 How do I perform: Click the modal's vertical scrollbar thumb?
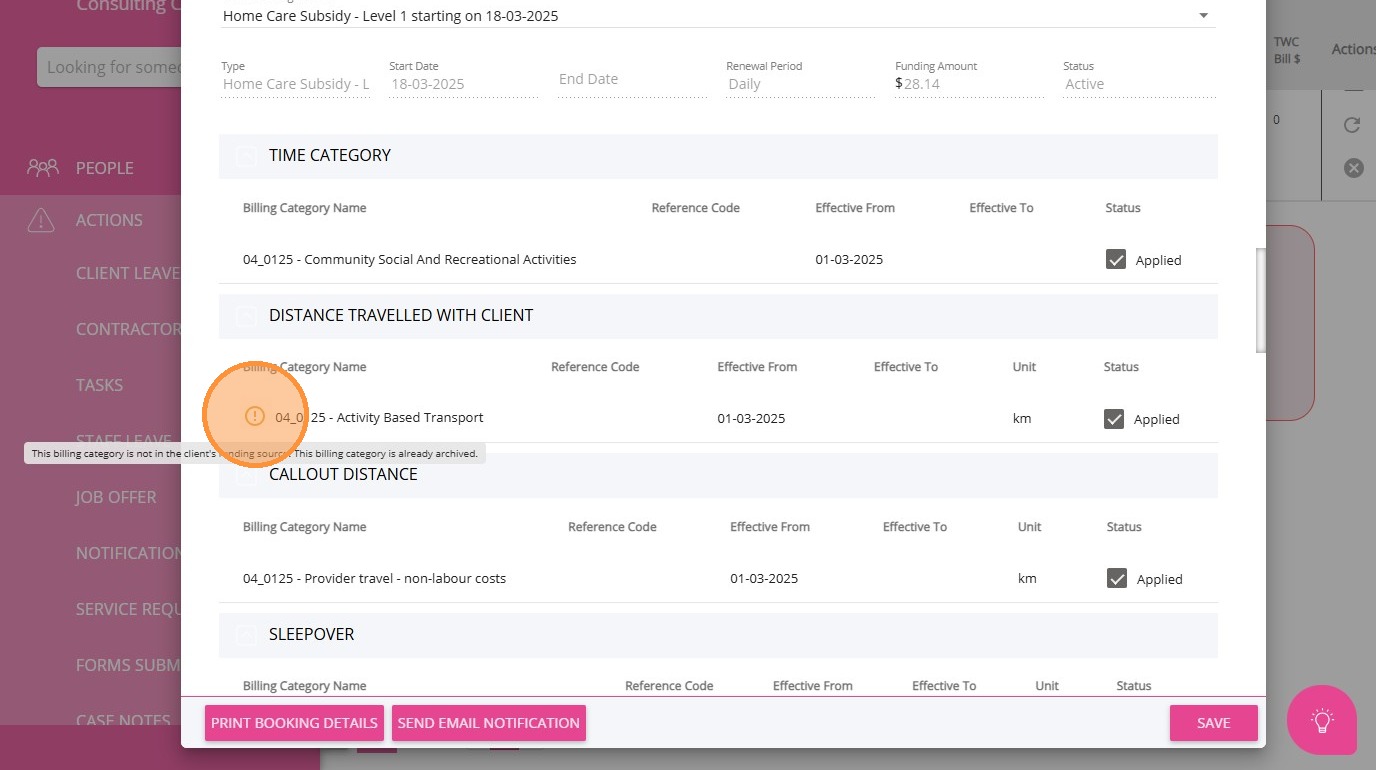pos(1261,300)
